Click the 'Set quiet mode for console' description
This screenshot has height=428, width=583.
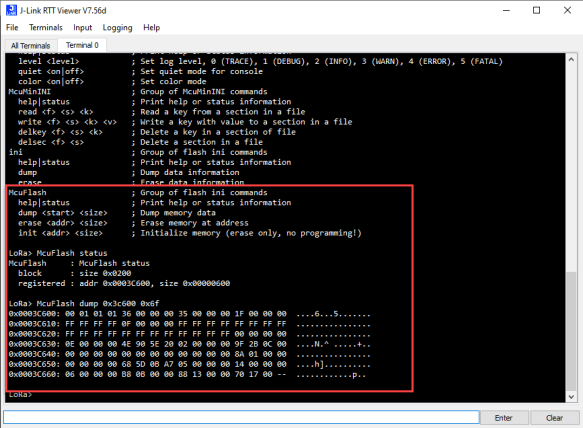click(x=202, y=71)
